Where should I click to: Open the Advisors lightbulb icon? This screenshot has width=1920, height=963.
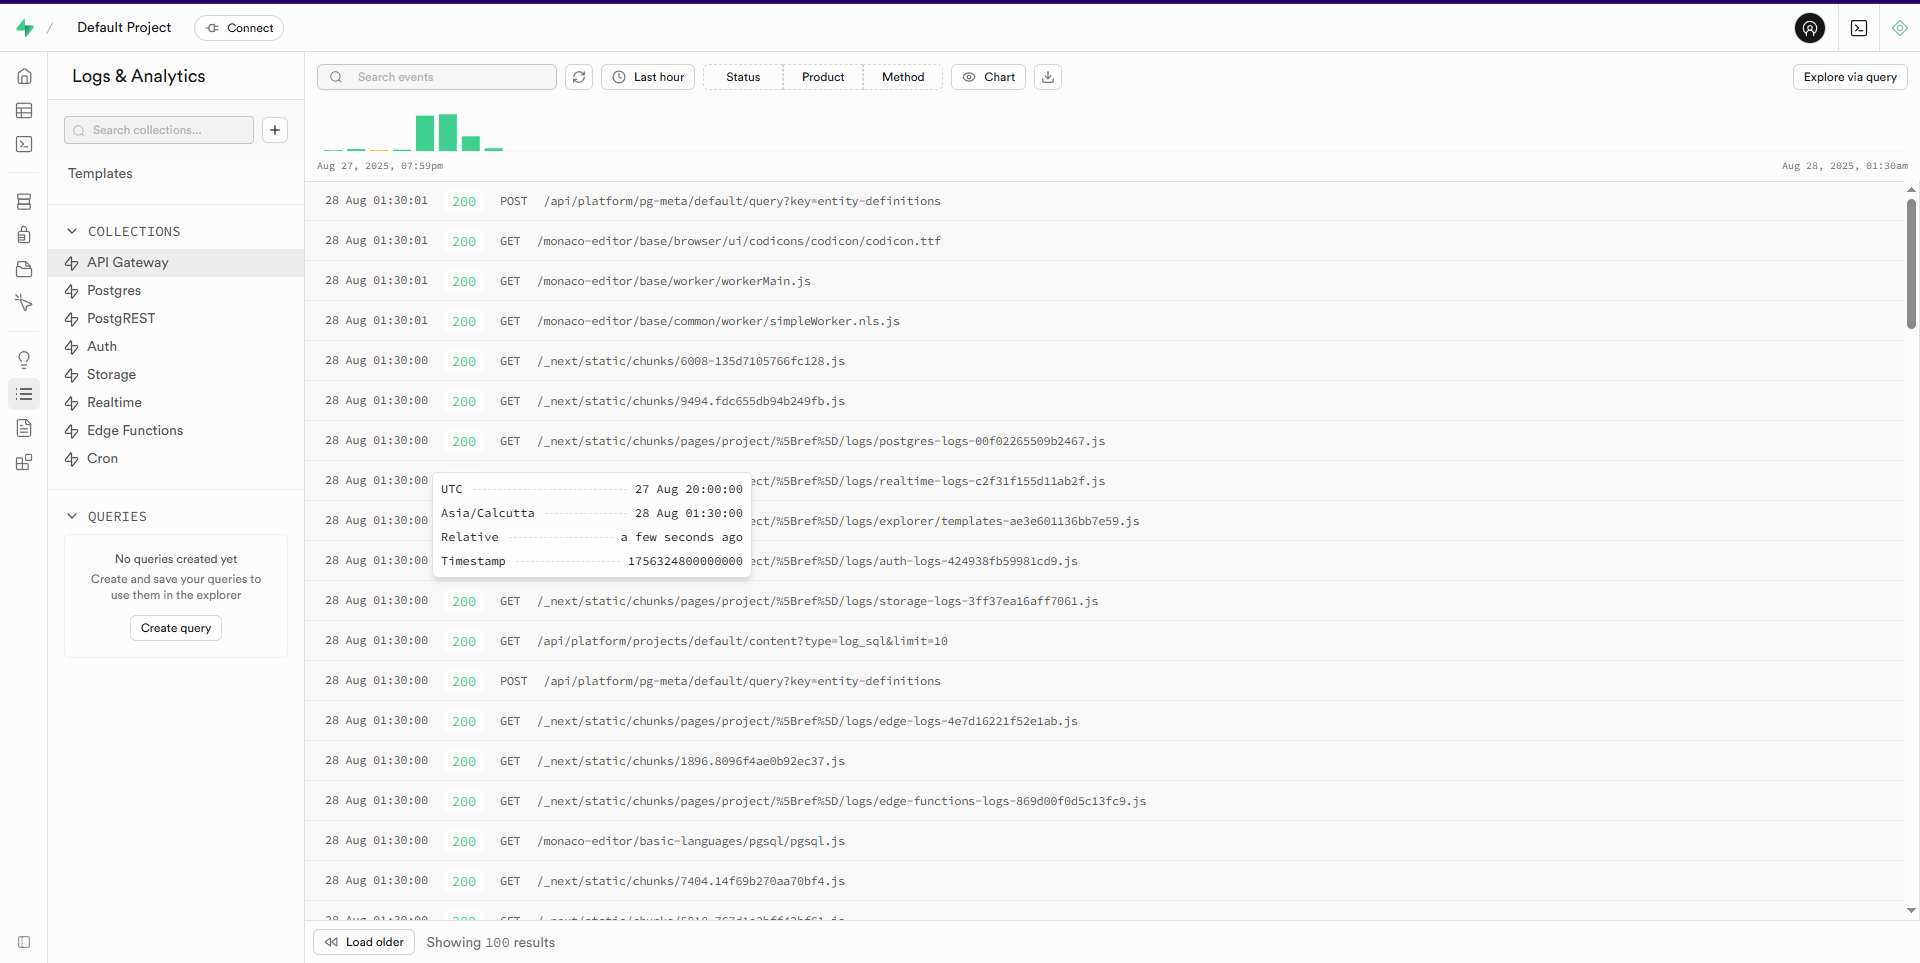[24, 359]
